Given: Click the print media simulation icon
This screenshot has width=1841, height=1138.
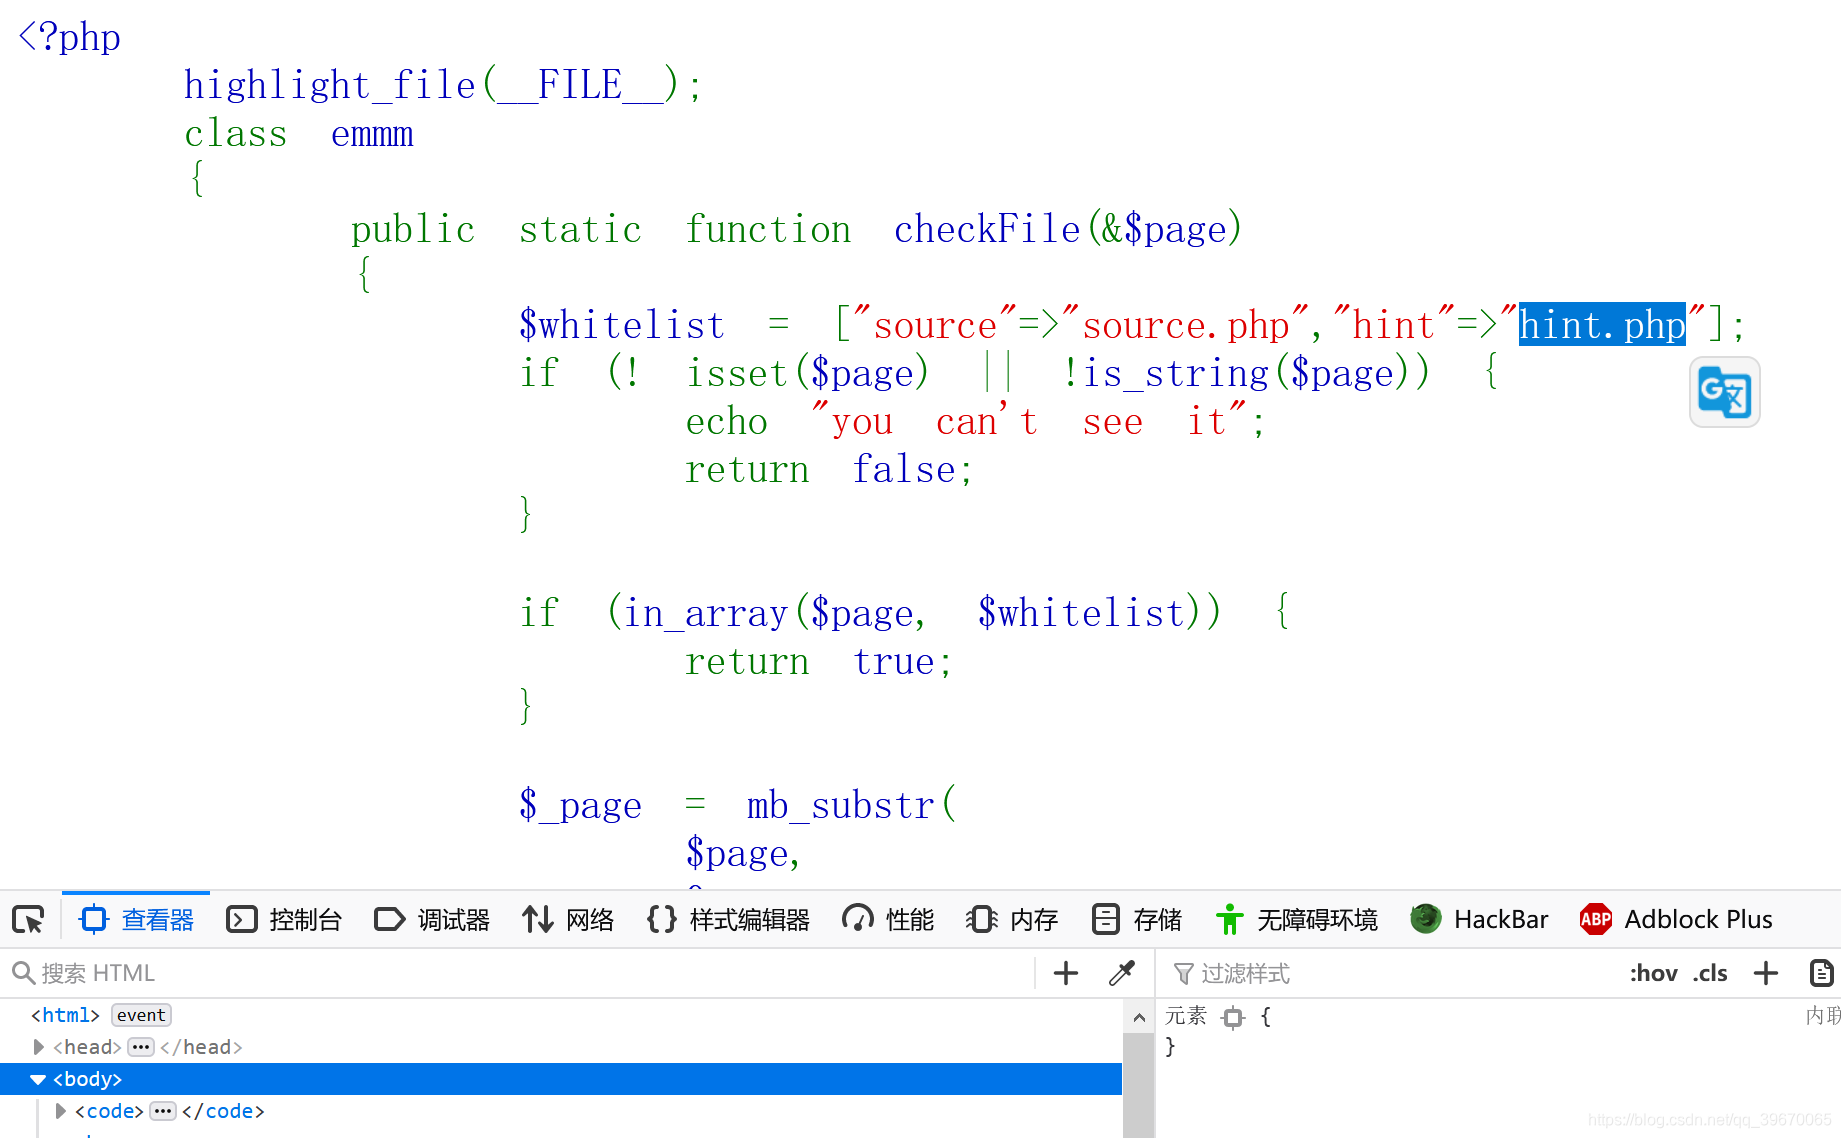Looking at the screenshot, I should pyautogui.click(x=1822, y=973).
